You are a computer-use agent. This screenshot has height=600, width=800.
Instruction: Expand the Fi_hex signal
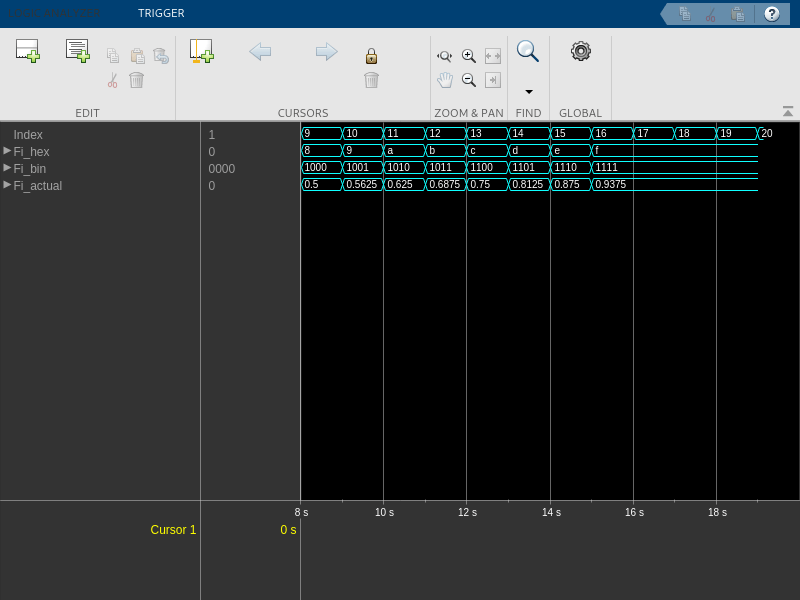click(7, 151)
